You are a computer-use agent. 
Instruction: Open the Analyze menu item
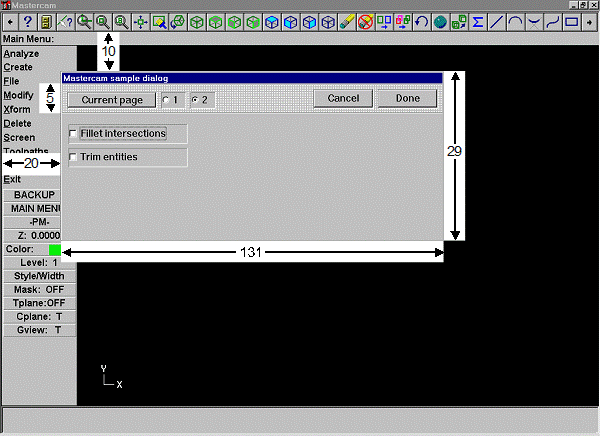(x=20, y=53)
